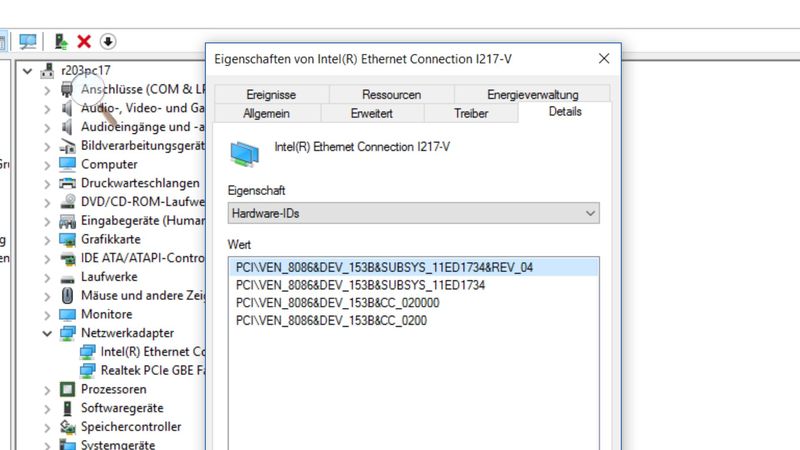Click the Monitore icon
Screen dimensions: 800x450
pos(67,314)
